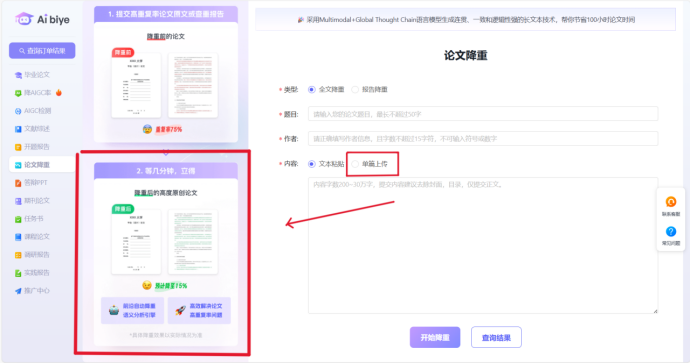Click the orange icon beside 答辩PPT
The height and width of the screenshot is (363, 690).
pos(18,183)
